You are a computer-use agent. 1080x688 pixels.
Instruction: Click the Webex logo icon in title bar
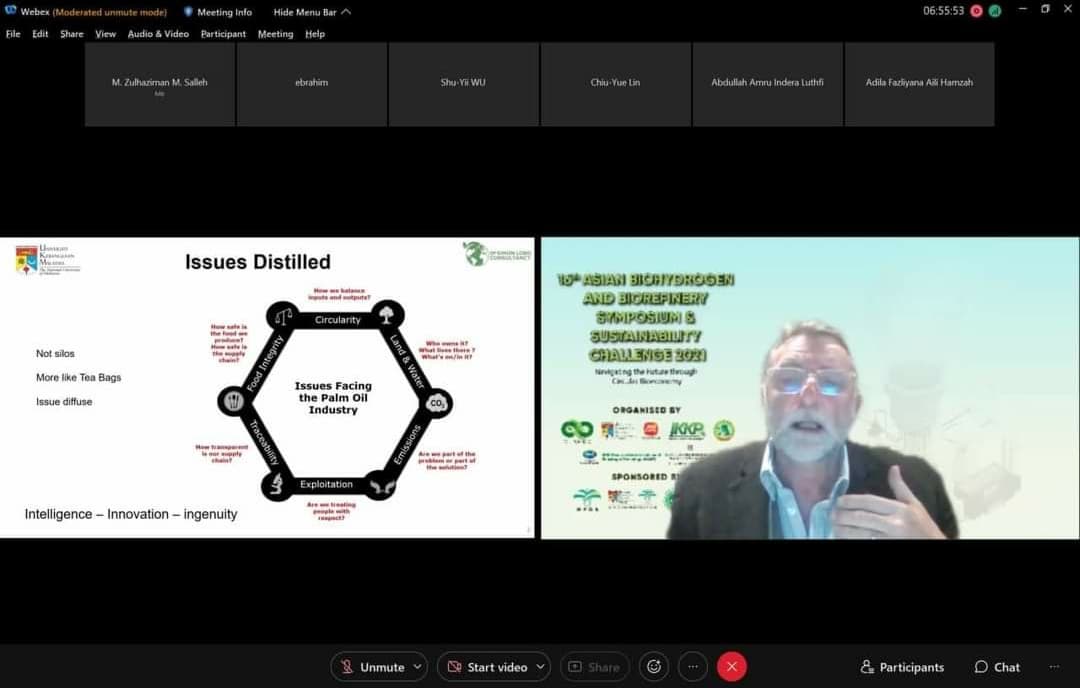pyautogui.click(x=10, y=11)
